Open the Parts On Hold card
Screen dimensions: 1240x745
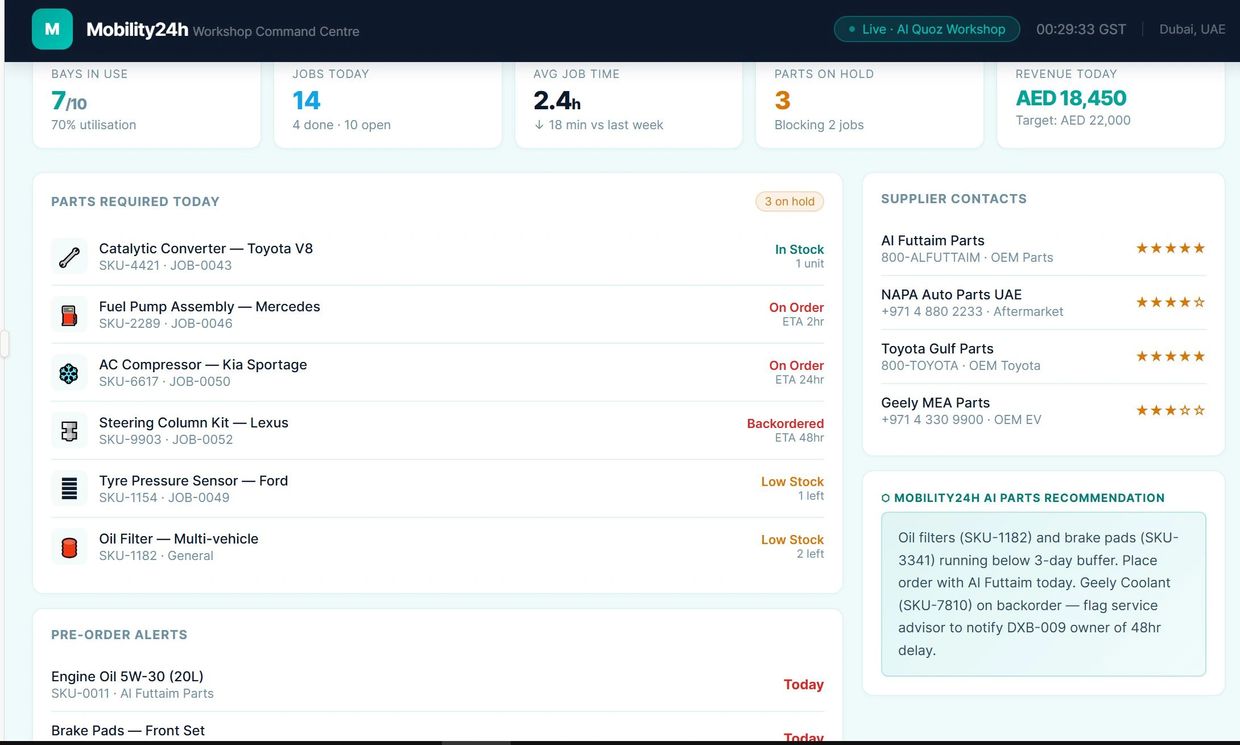tap(870, 105)
